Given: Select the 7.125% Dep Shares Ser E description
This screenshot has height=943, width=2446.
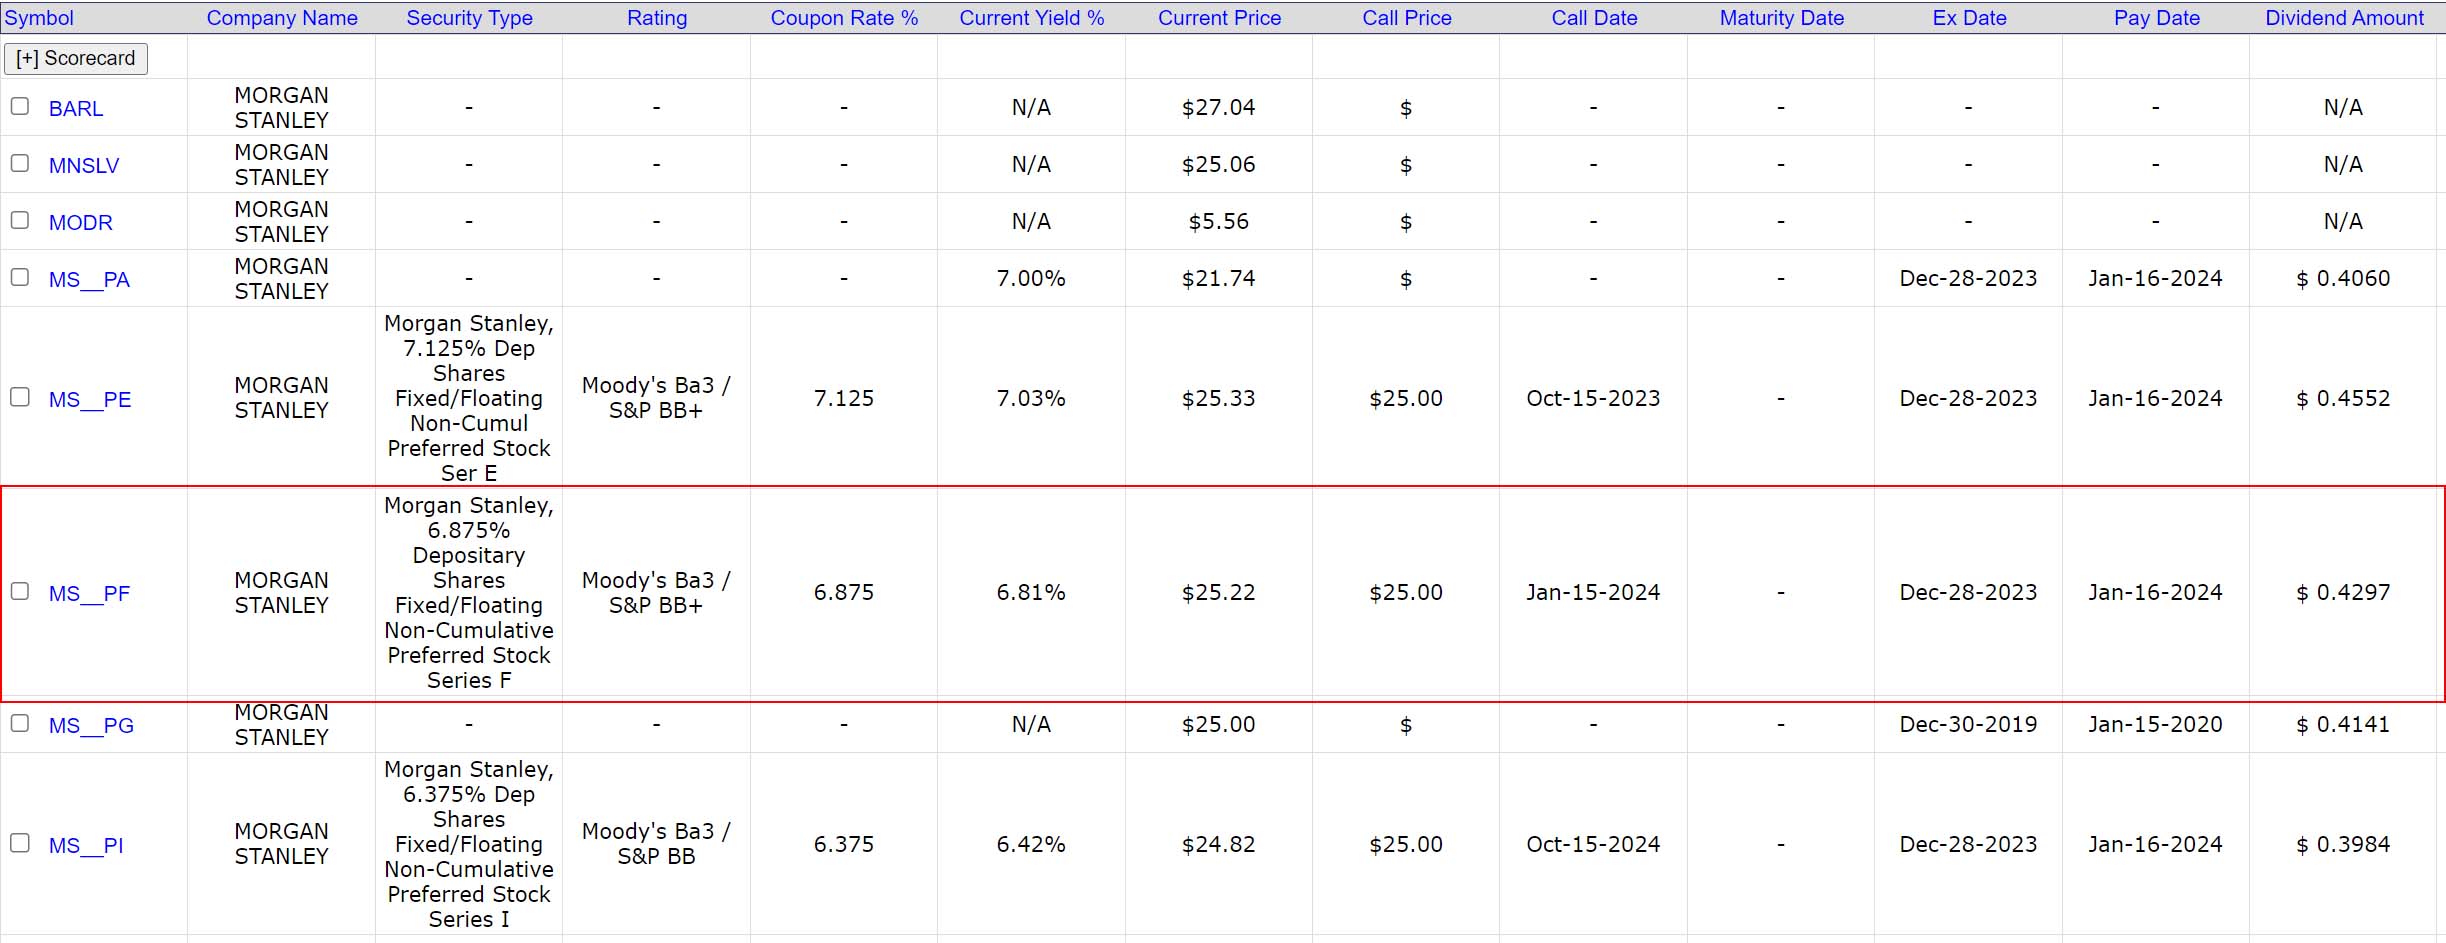Looking at the screenshot, I should tap(469, 398).
